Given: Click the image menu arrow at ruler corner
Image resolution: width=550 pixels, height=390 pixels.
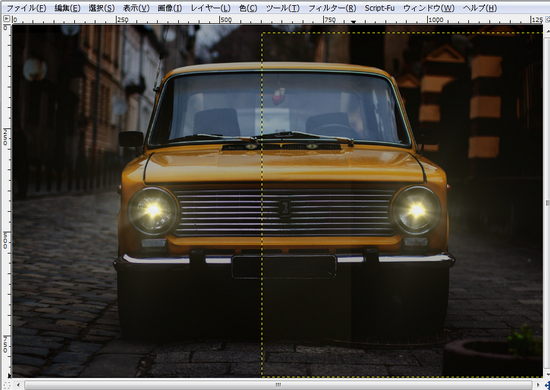Looking at the screenshot, I should pyautogui.click(x=6, y=19).
